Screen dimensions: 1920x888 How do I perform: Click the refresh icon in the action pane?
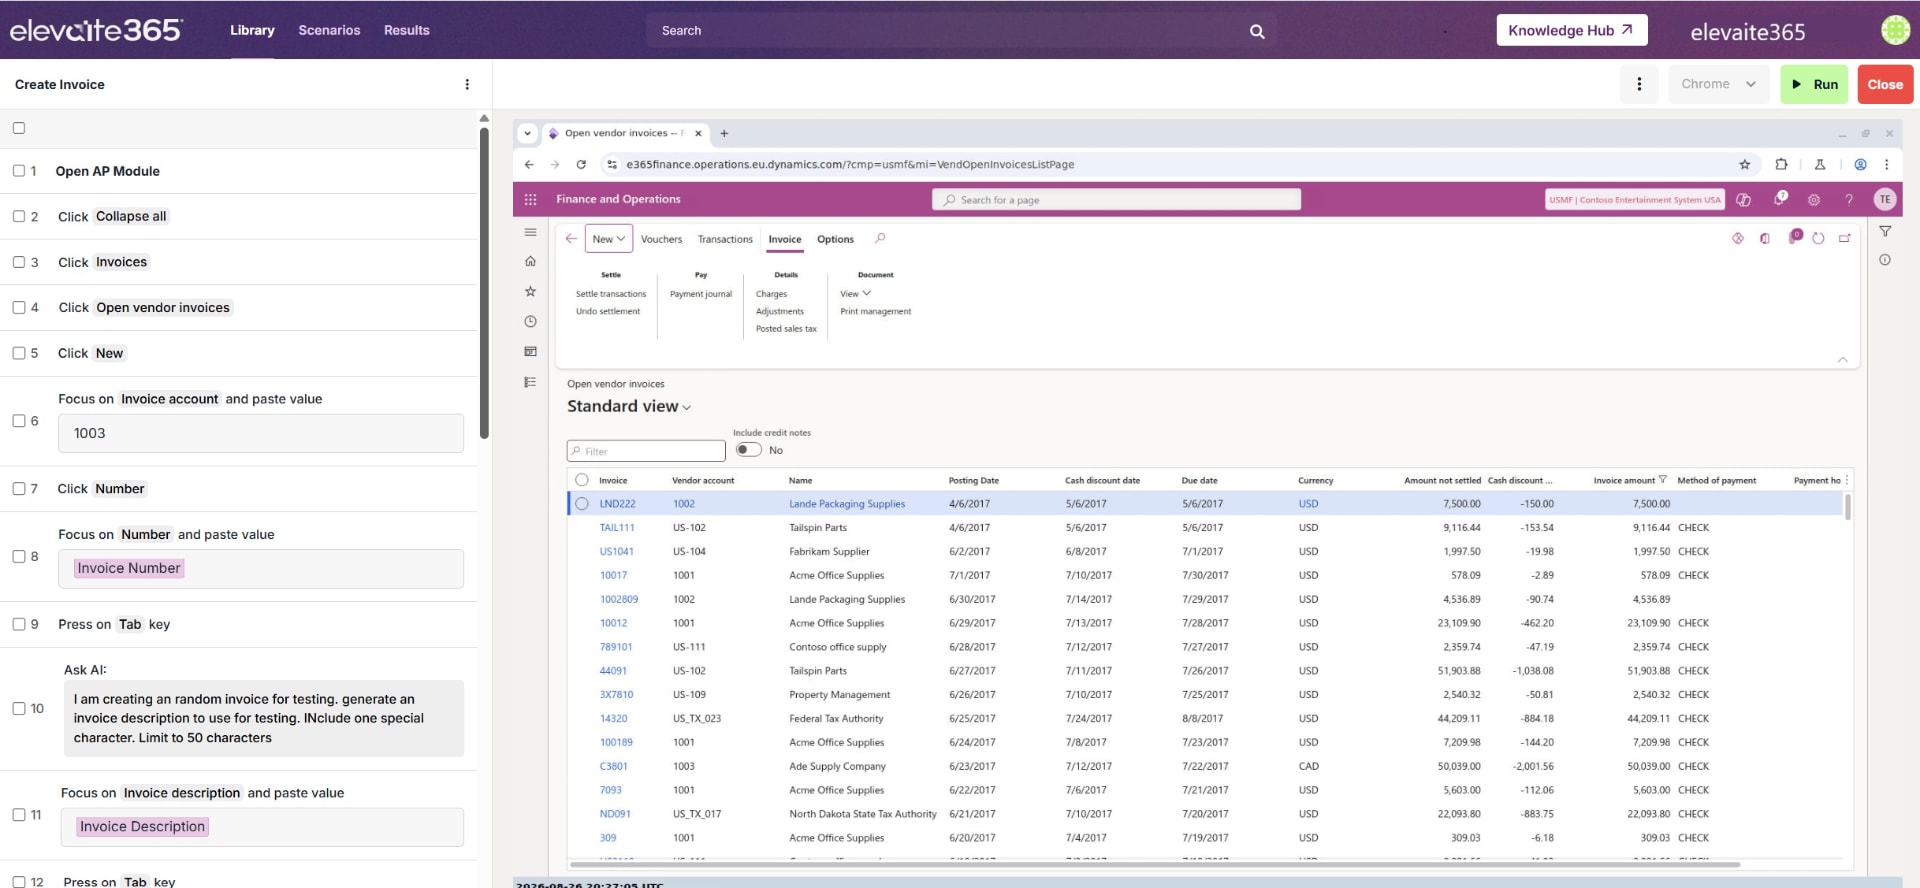coord(1818,238)
